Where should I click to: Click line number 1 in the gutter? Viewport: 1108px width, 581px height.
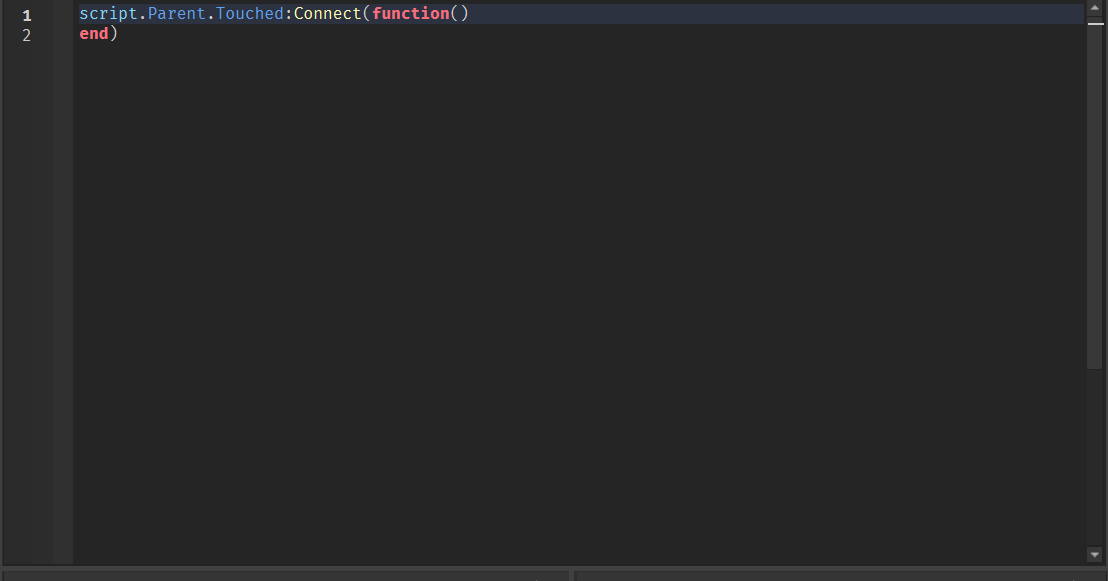(26, 15)
